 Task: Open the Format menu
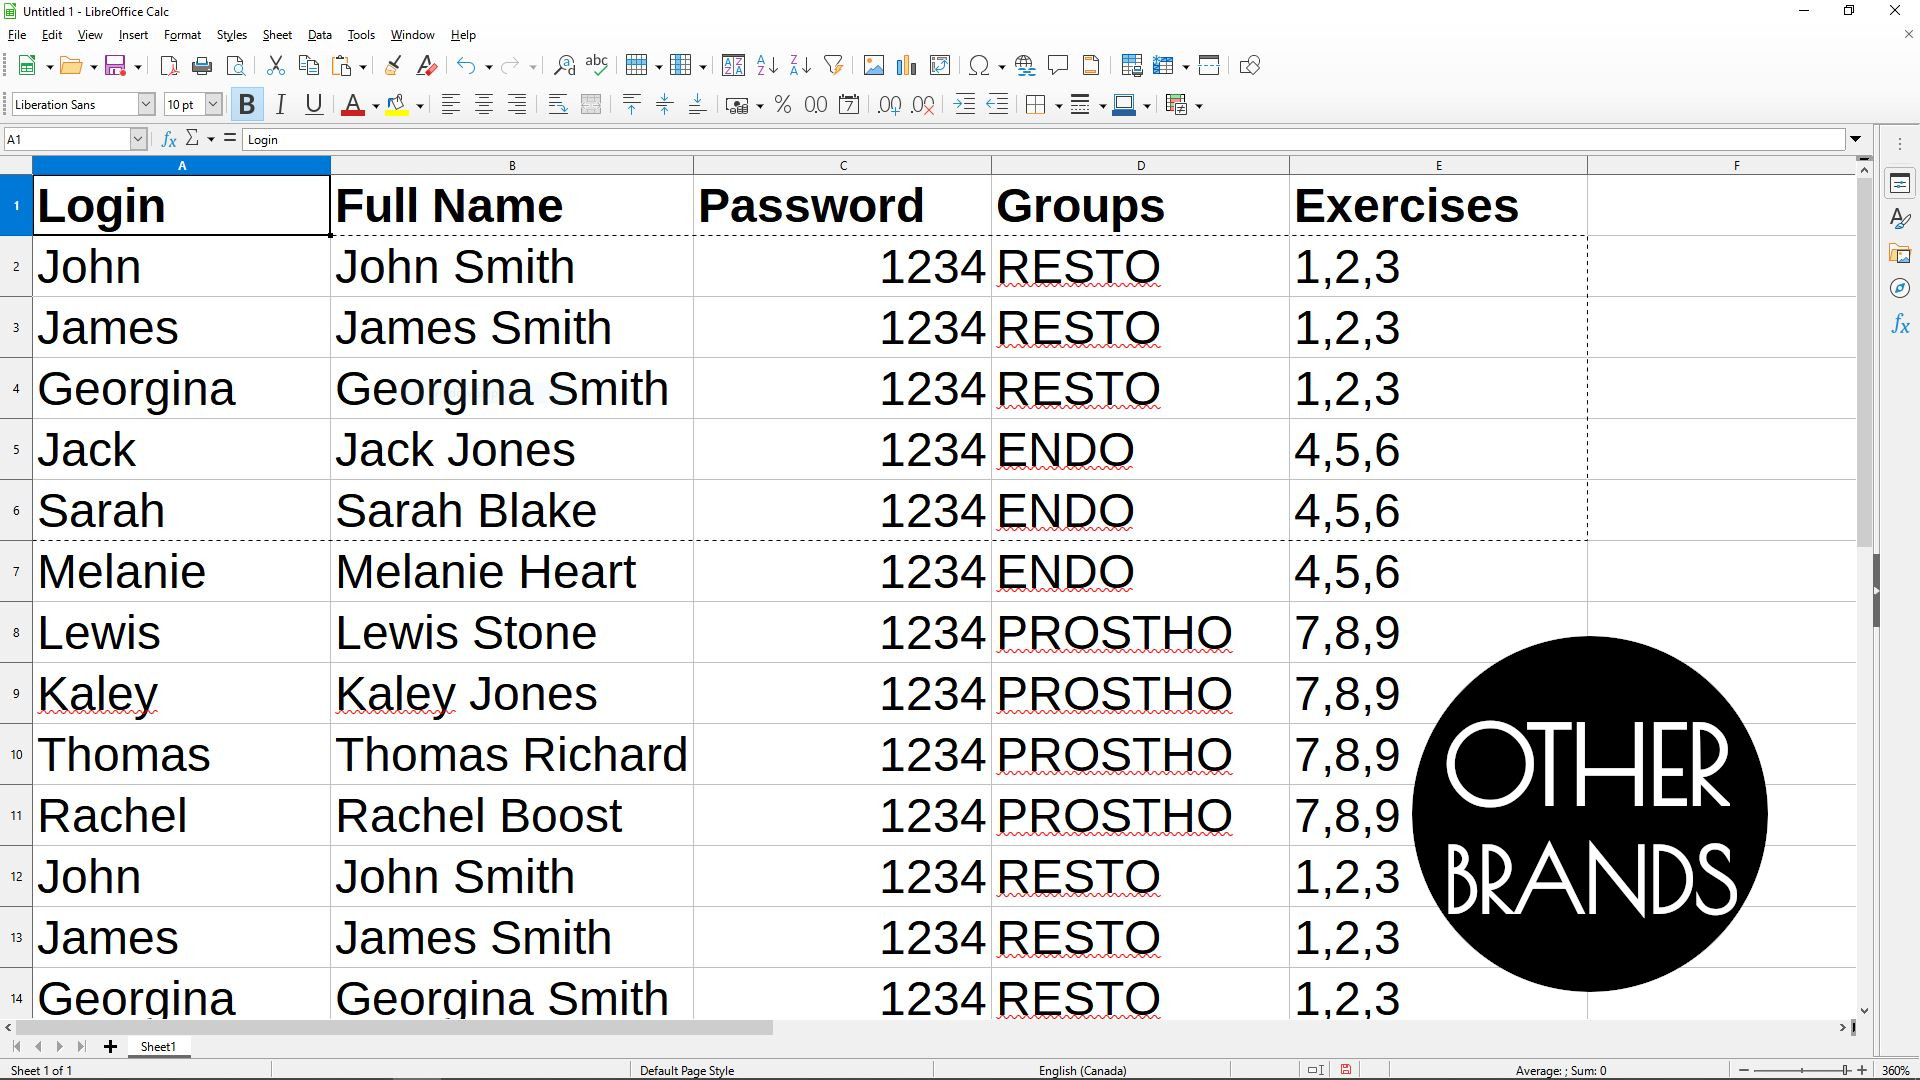[x=182, y=35]
